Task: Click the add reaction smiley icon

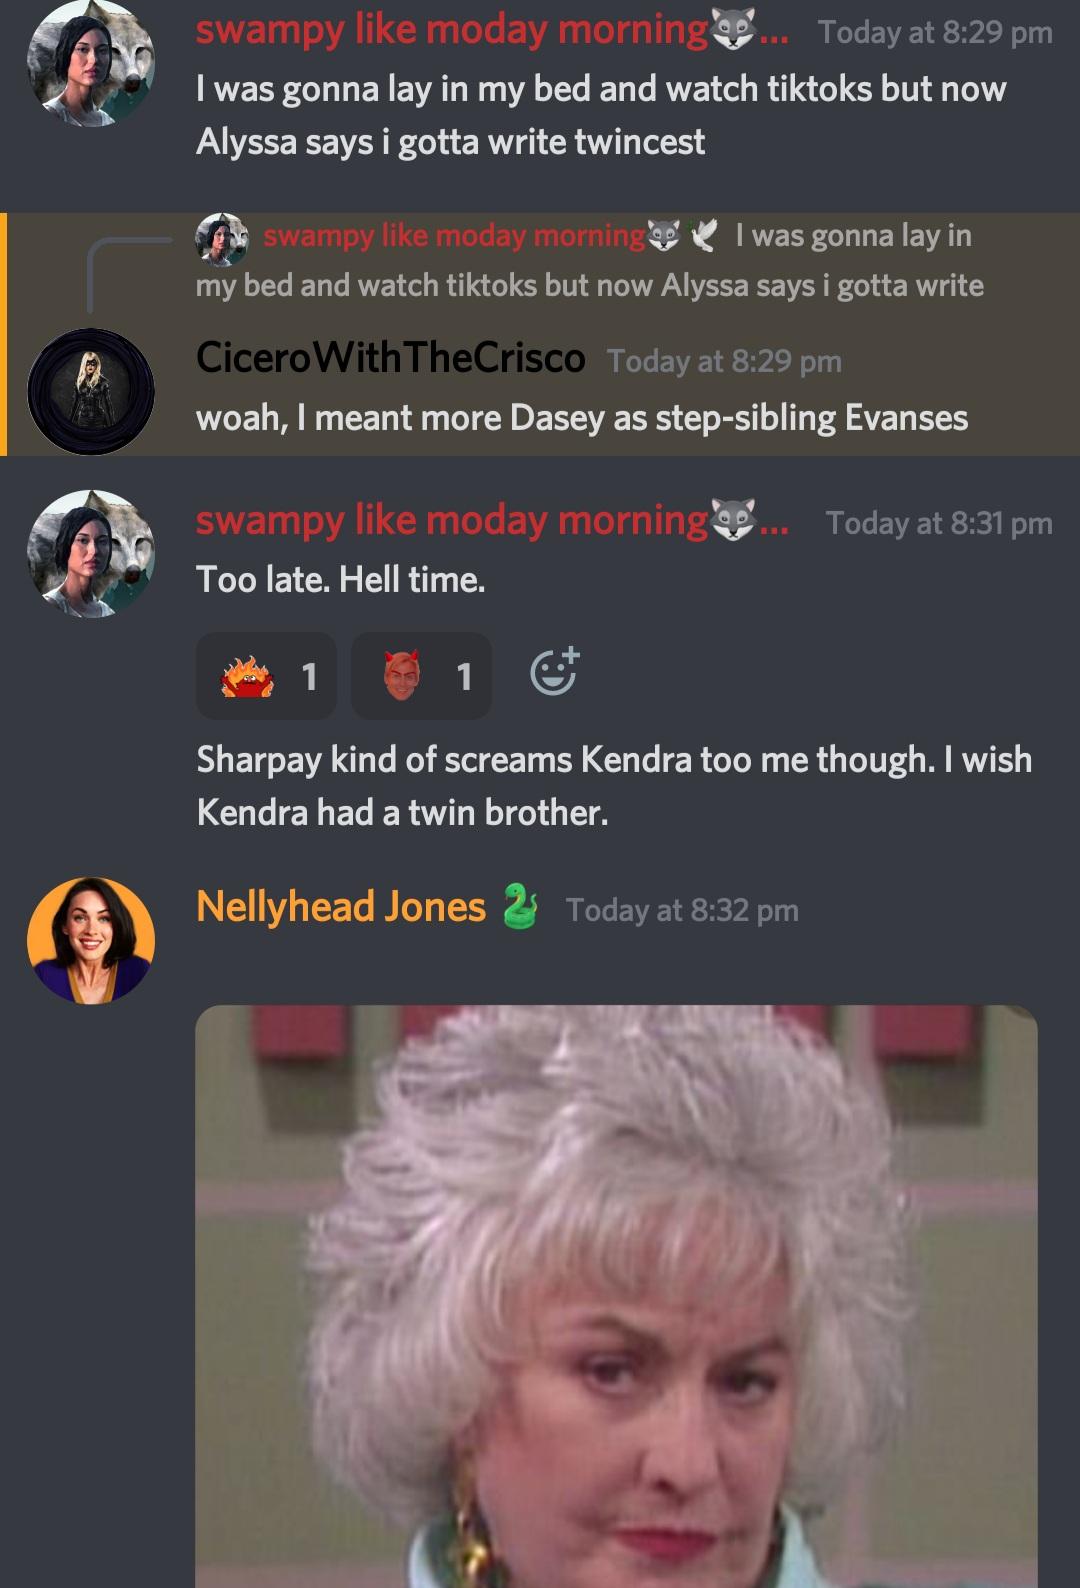Action: pos(554,672)
